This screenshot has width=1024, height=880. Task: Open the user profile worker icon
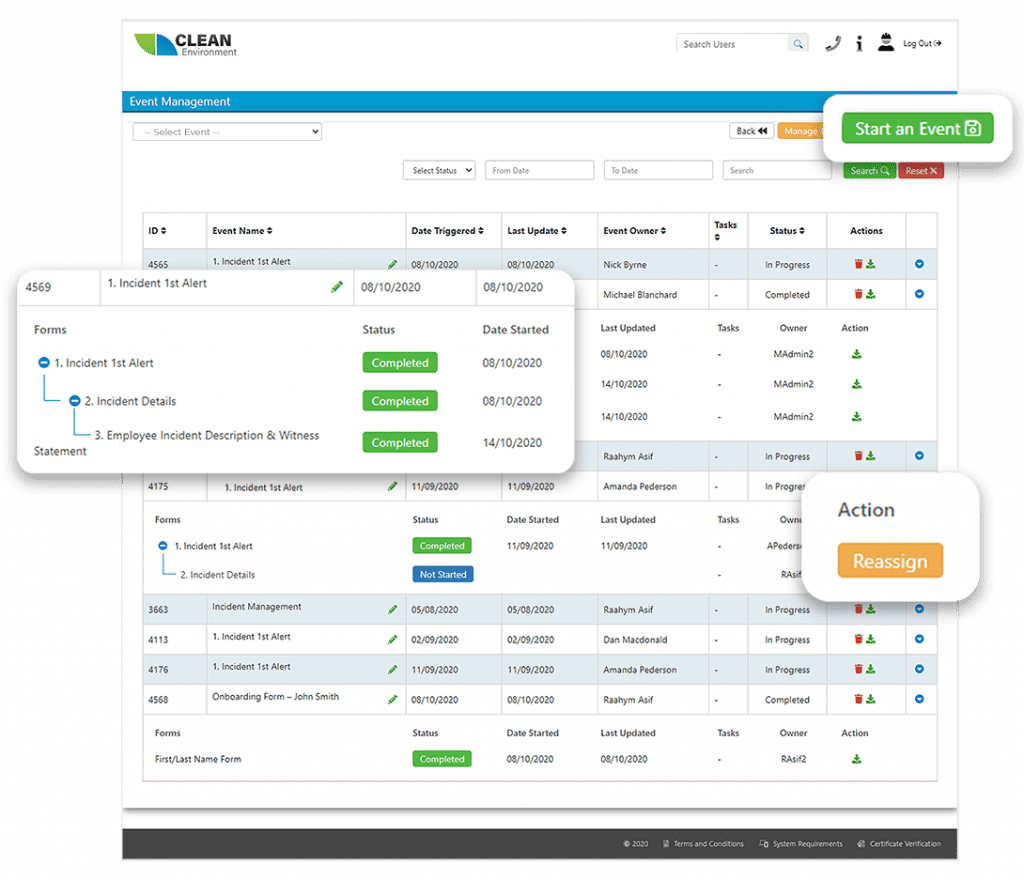point(886,42)
